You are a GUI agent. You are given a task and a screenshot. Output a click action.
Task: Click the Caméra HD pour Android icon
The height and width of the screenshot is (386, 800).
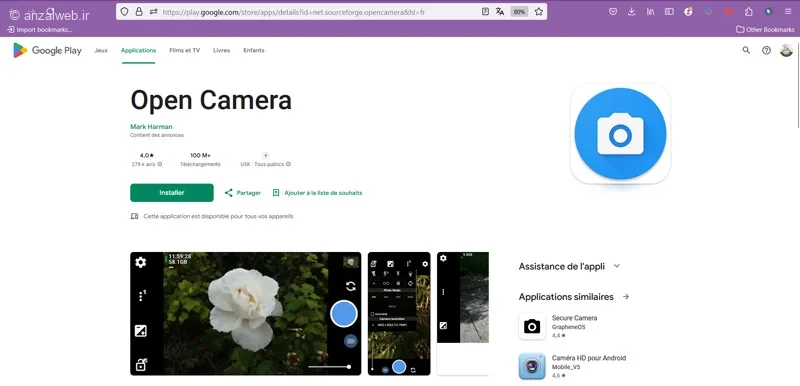click(x=532, y=366)
